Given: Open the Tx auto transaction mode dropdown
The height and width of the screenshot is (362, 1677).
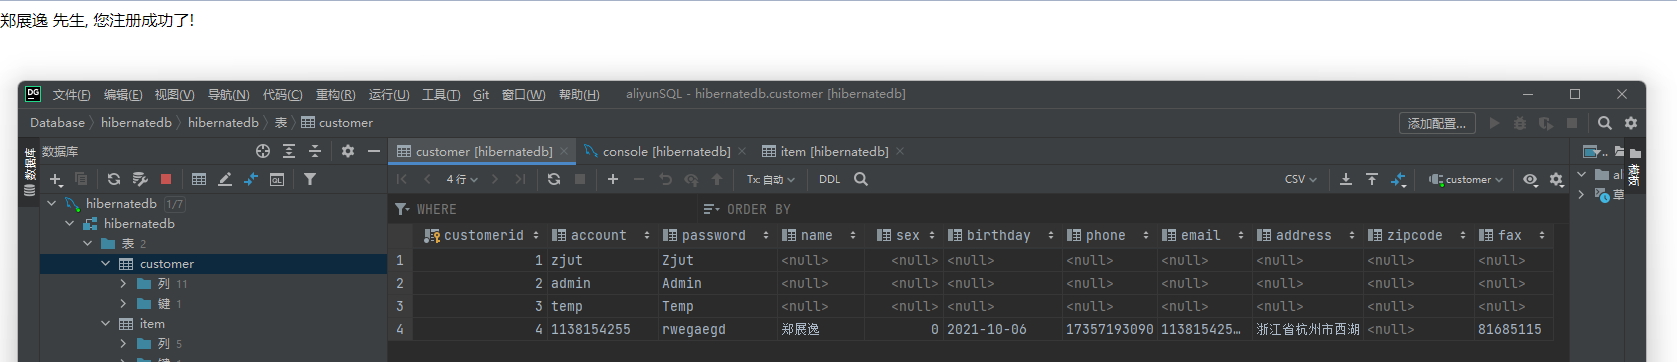Looking at the screenshot, I should click(x=770, y=179).
